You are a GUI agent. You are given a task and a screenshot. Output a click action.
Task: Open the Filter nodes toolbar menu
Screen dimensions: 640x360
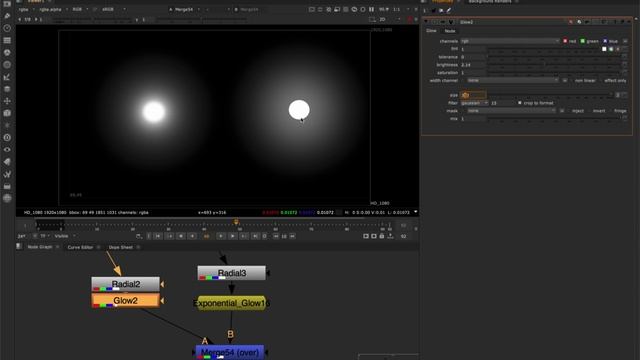(7, 65)
